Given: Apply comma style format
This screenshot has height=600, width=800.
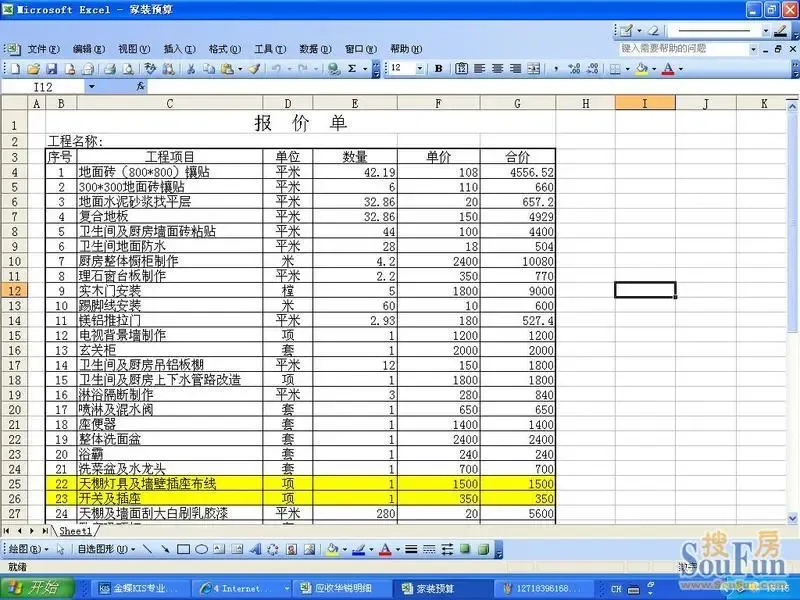Looking at the screenshot, I should click(556, 68).
